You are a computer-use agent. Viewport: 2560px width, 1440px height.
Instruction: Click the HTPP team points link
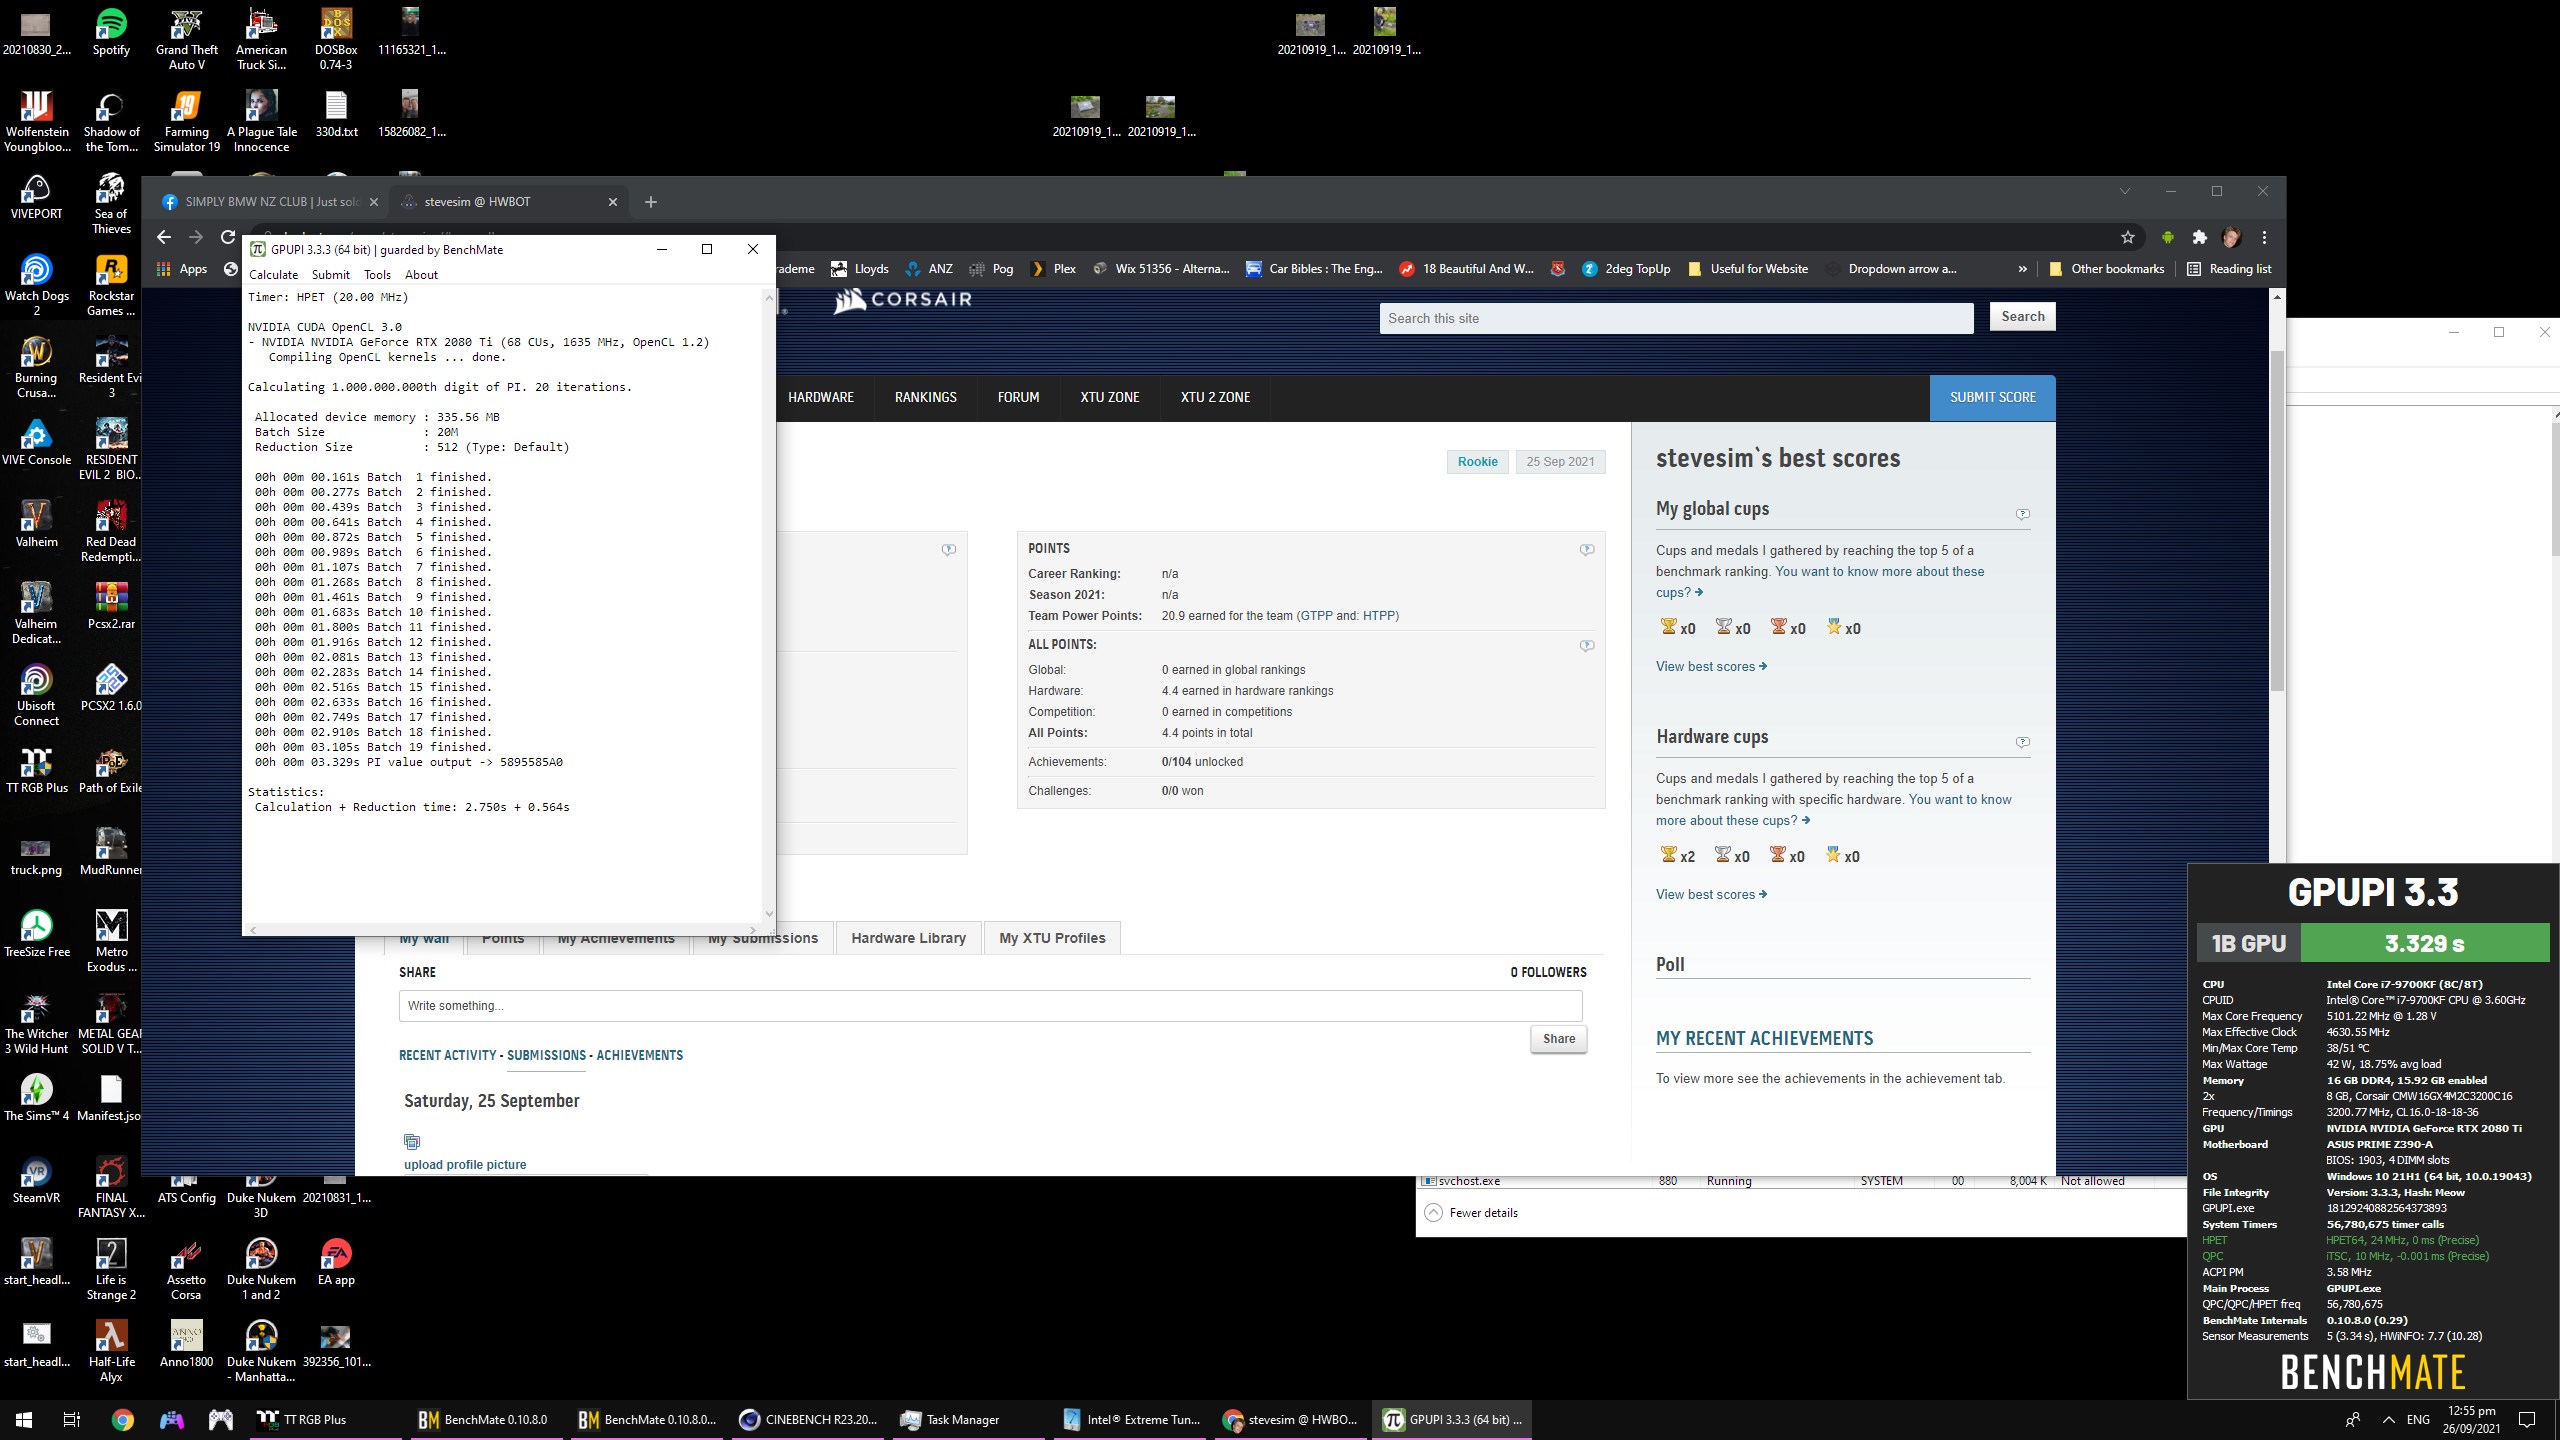point(1379,616)
